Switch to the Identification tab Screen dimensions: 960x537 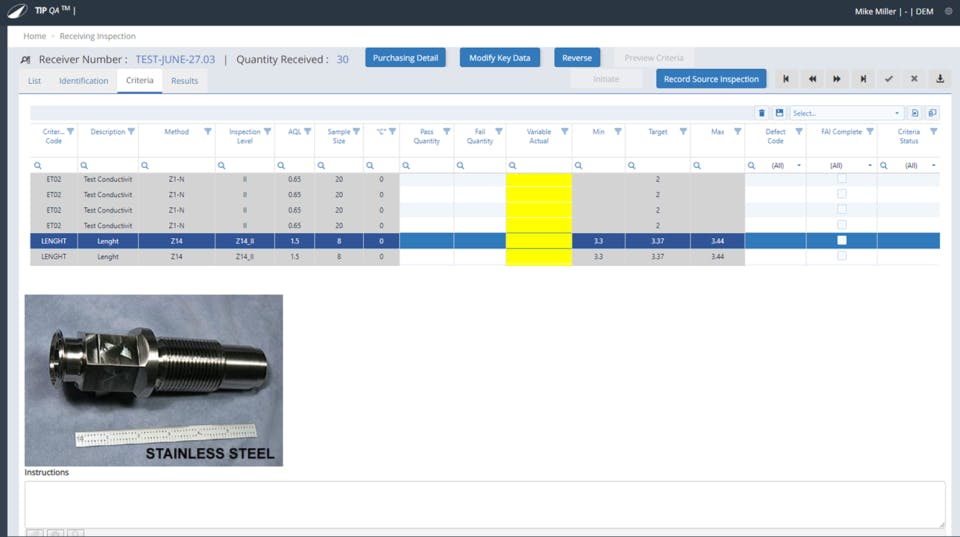83,81
